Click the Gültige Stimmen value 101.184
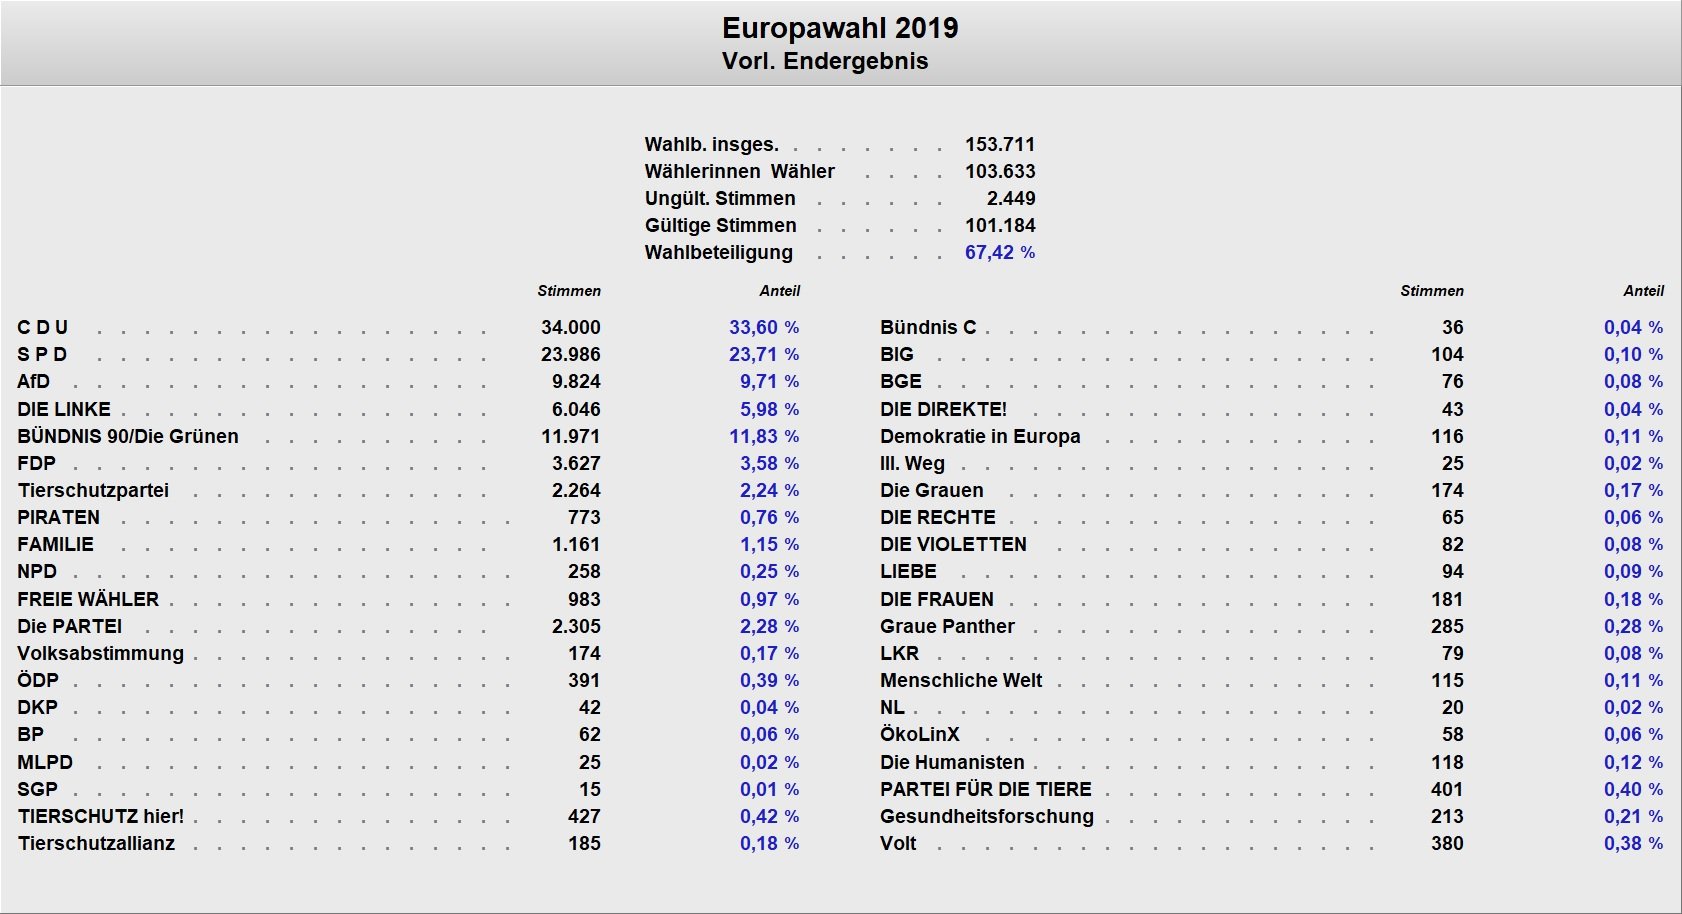 pyautogui.click(x=999, y=225)
